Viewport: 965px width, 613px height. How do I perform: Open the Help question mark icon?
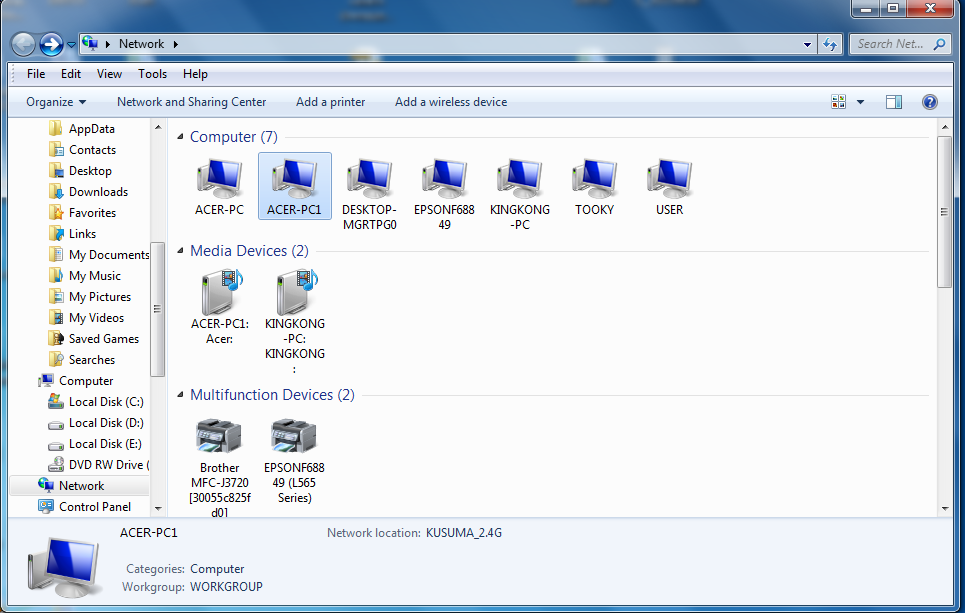929,102
